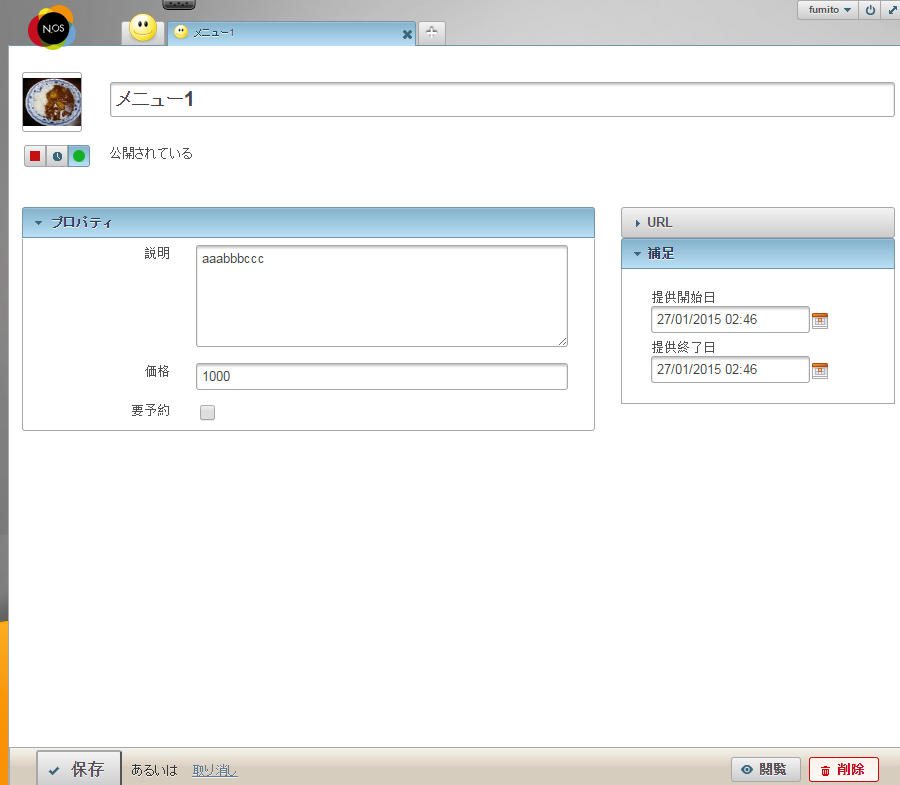The width and height of the screenshot is (900, 785).
Task: Click the 要予約 label
Action: tap(150, 410)
